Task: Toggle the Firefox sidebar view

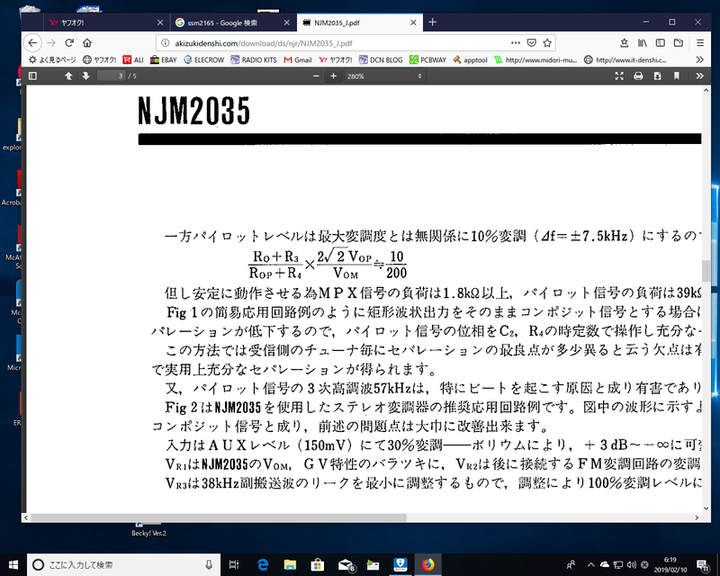Action: click(661, 42)
